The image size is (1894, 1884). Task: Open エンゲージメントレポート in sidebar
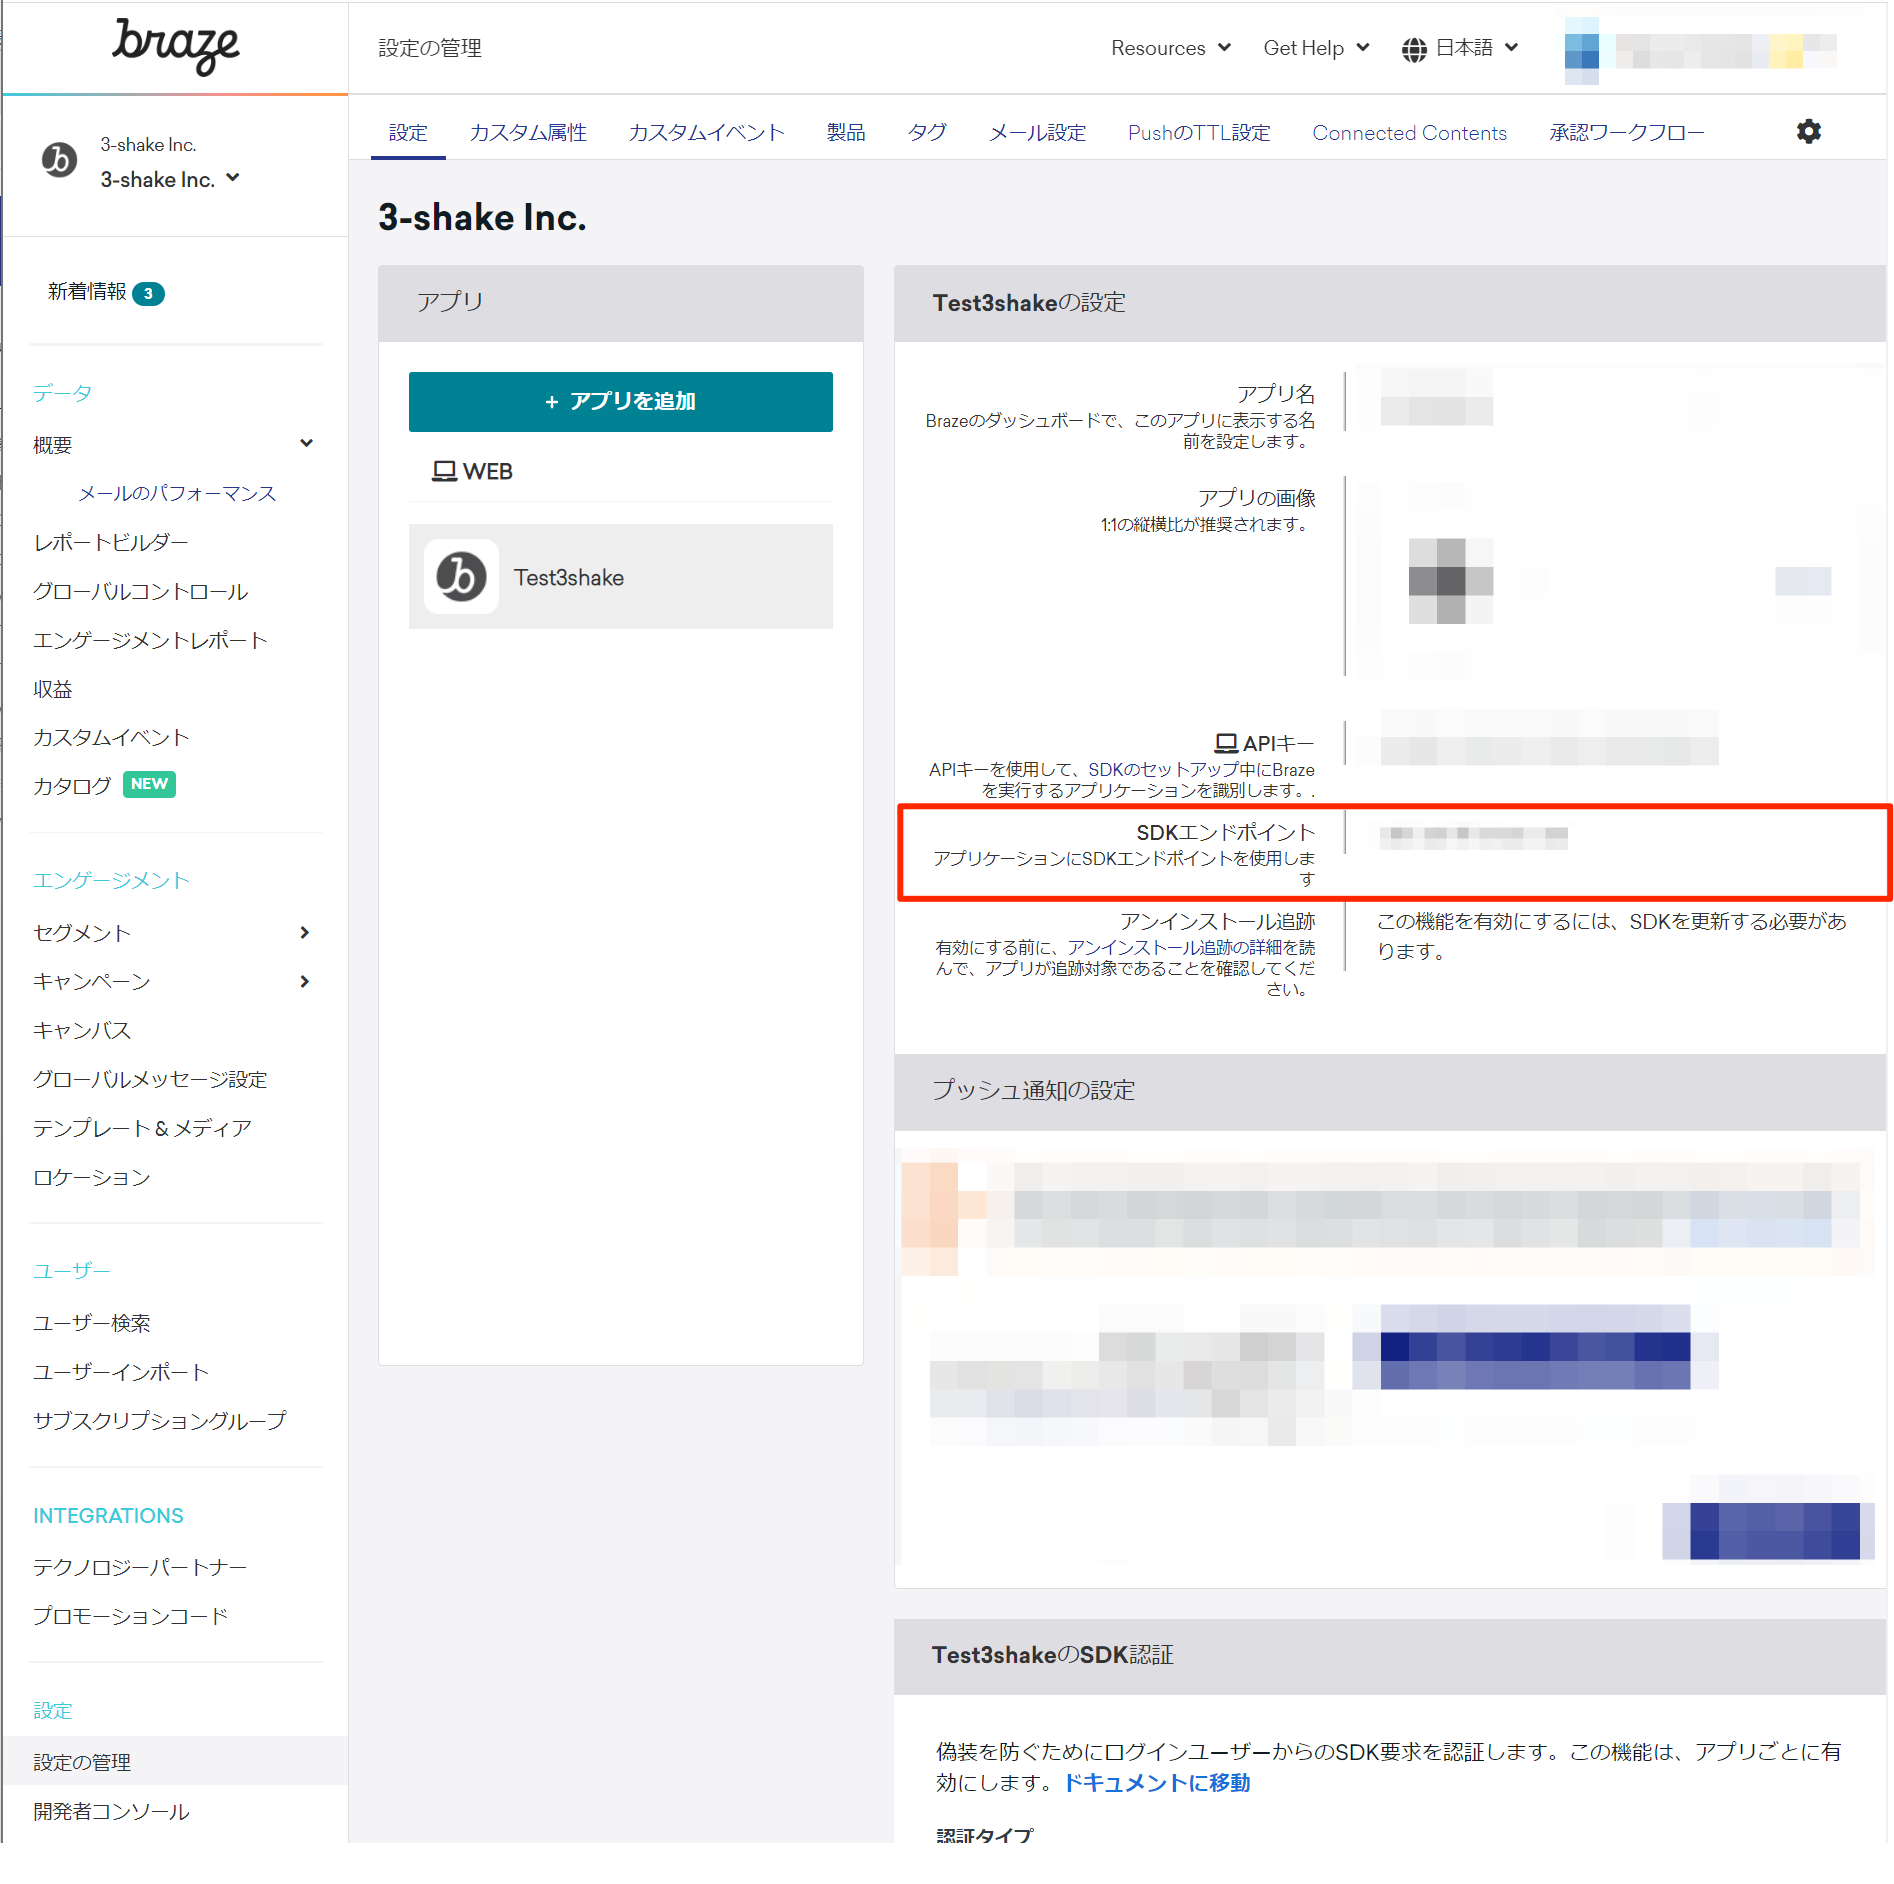[x=150, y=640]
